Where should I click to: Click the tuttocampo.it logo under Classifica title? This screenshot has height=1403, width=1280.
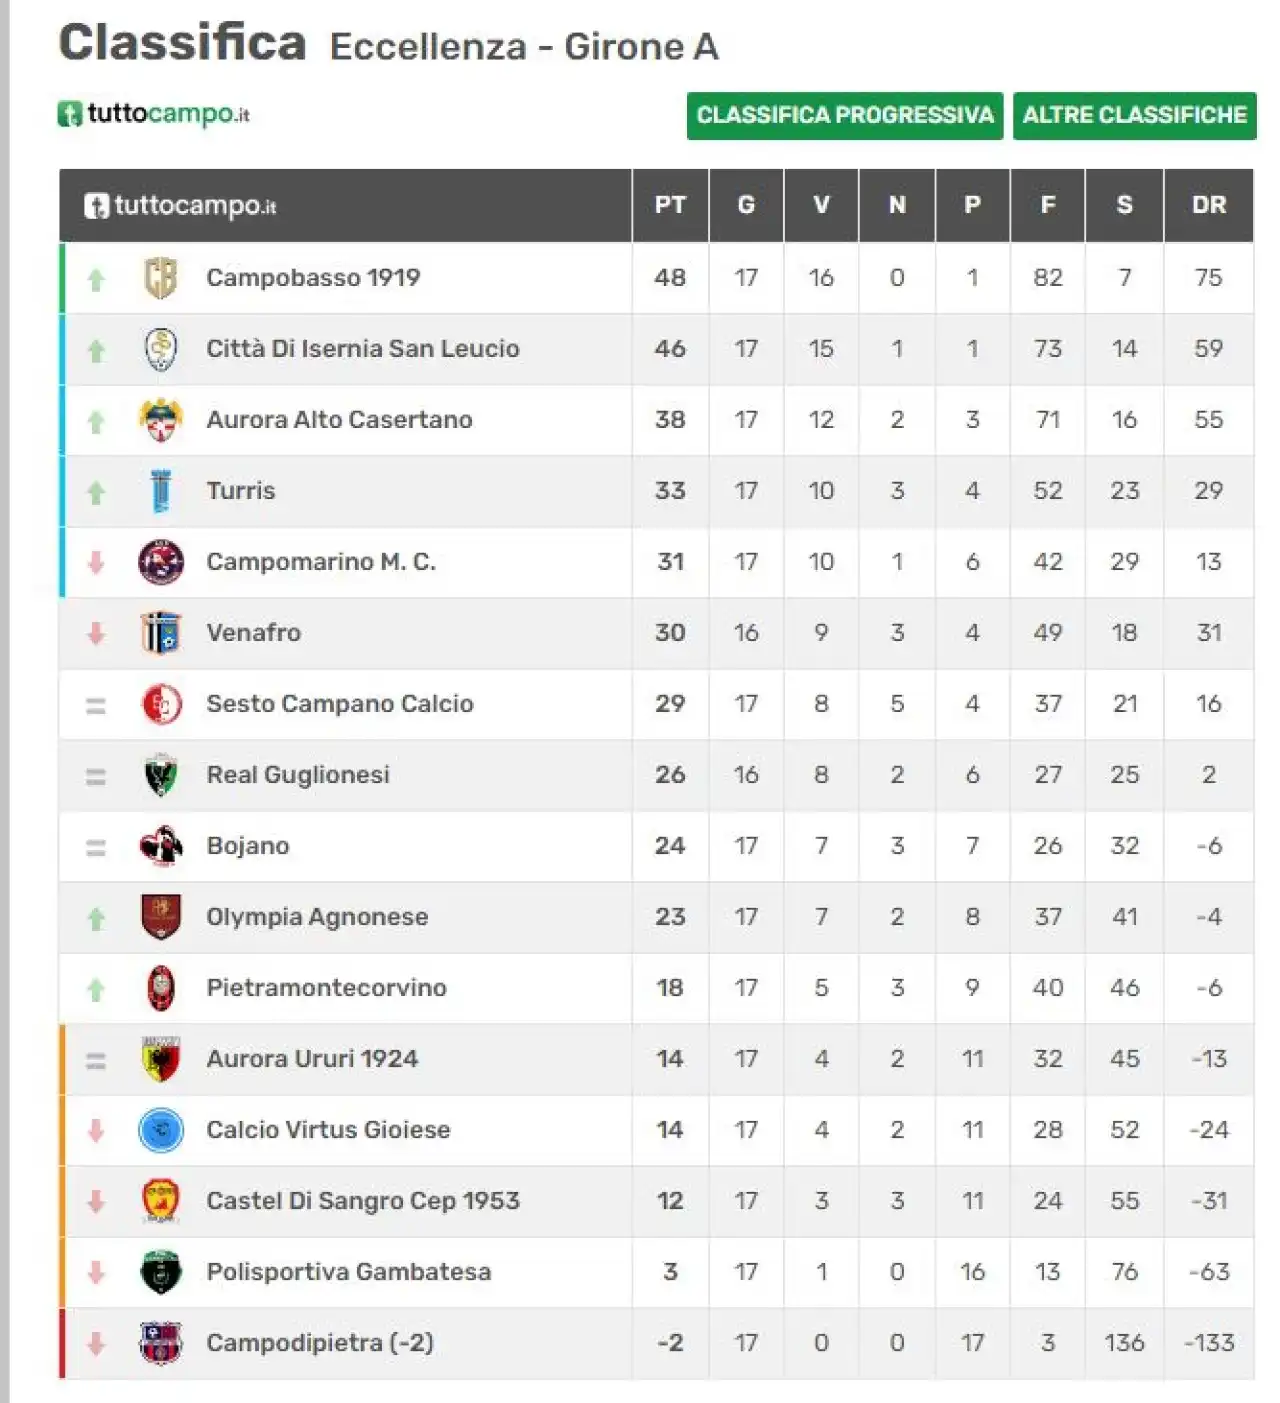[x=153, y=113]
